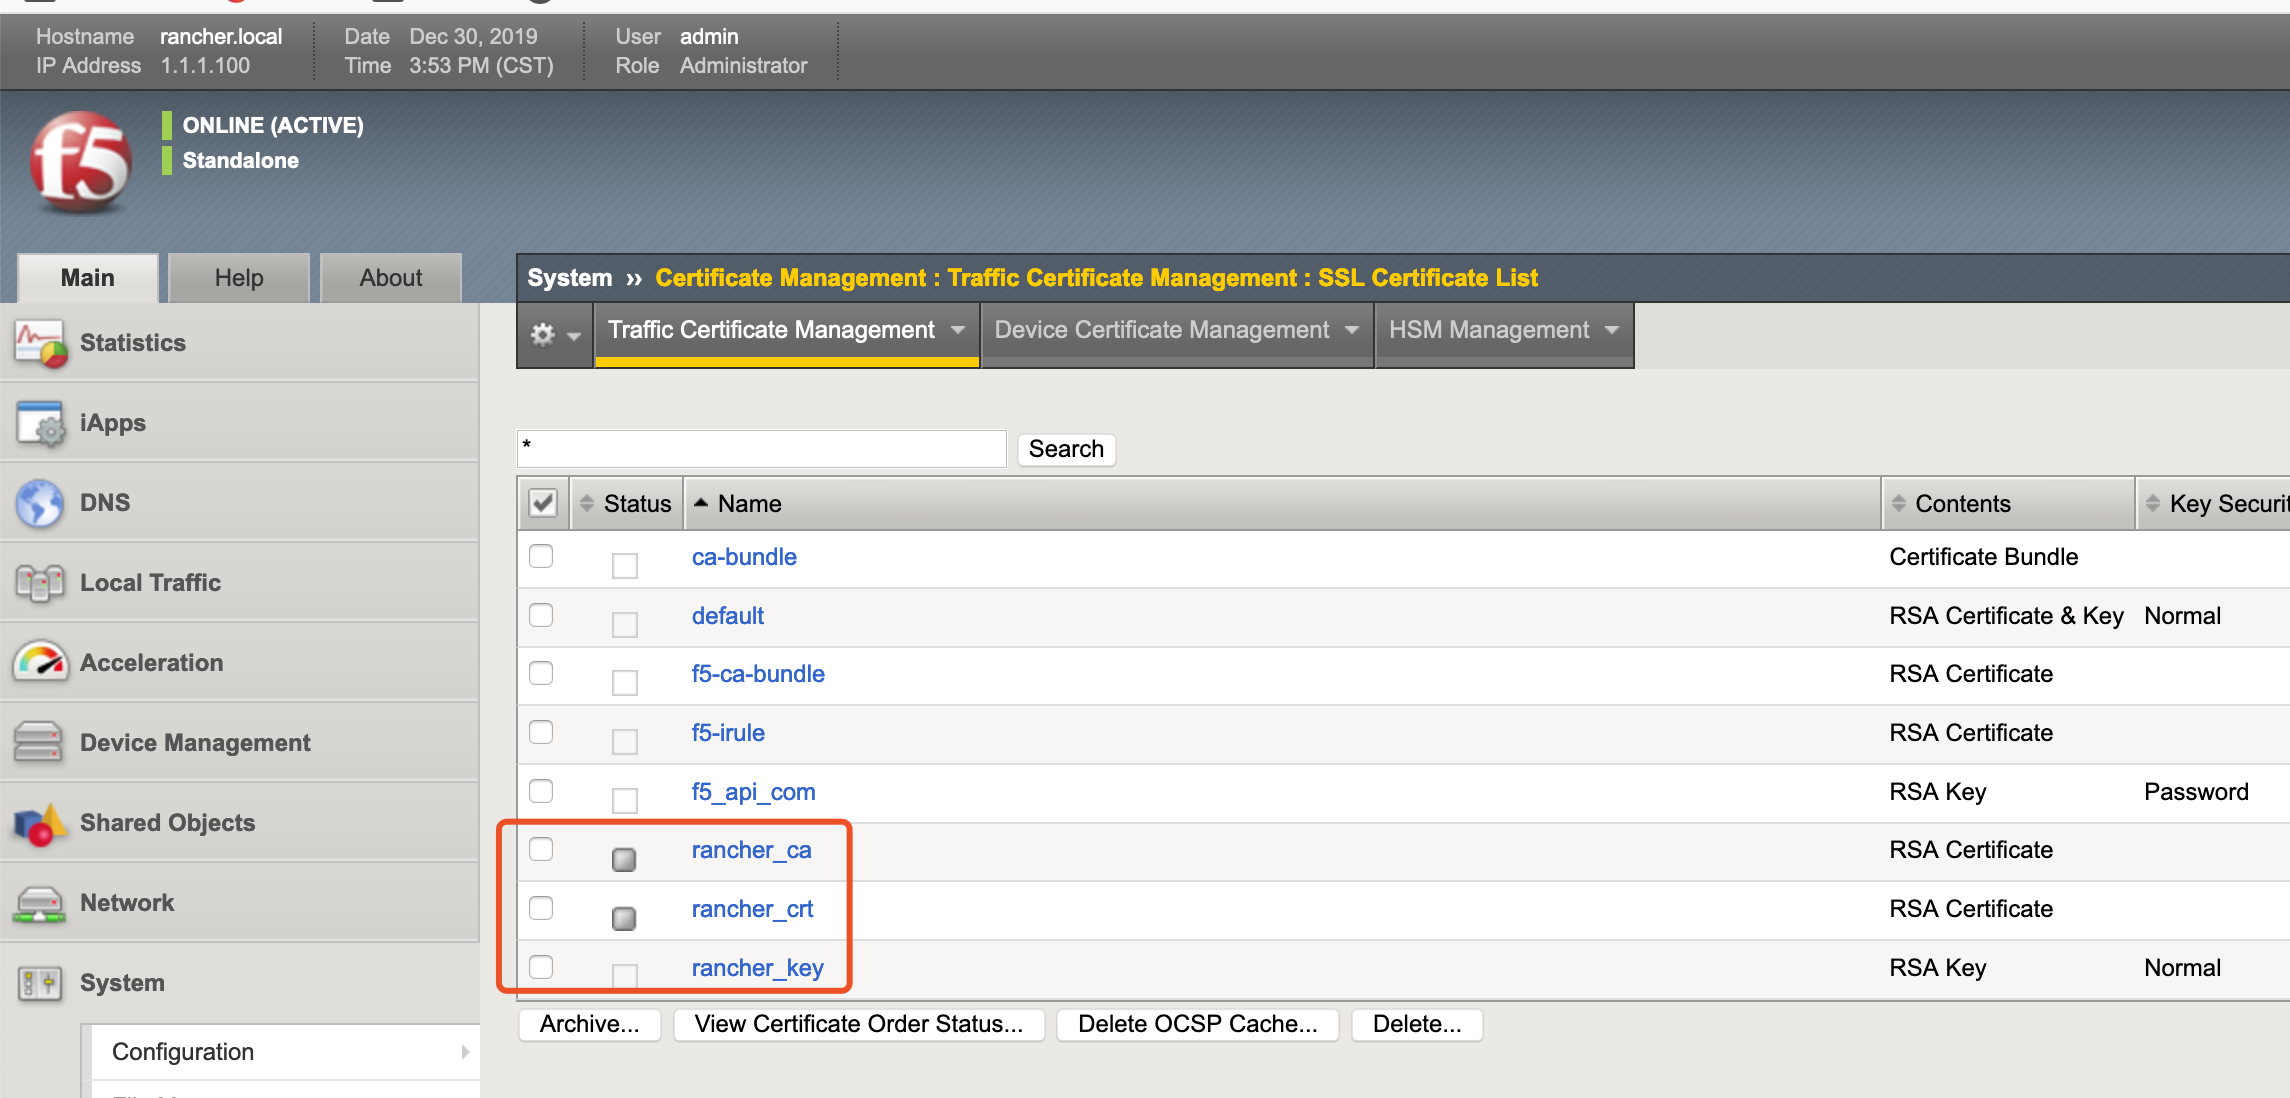Viewport: 2290px width, 1098px height.
Task: Open Acceleration via its gauge icon
Action: pyautogui.click(x=40, y=662)
